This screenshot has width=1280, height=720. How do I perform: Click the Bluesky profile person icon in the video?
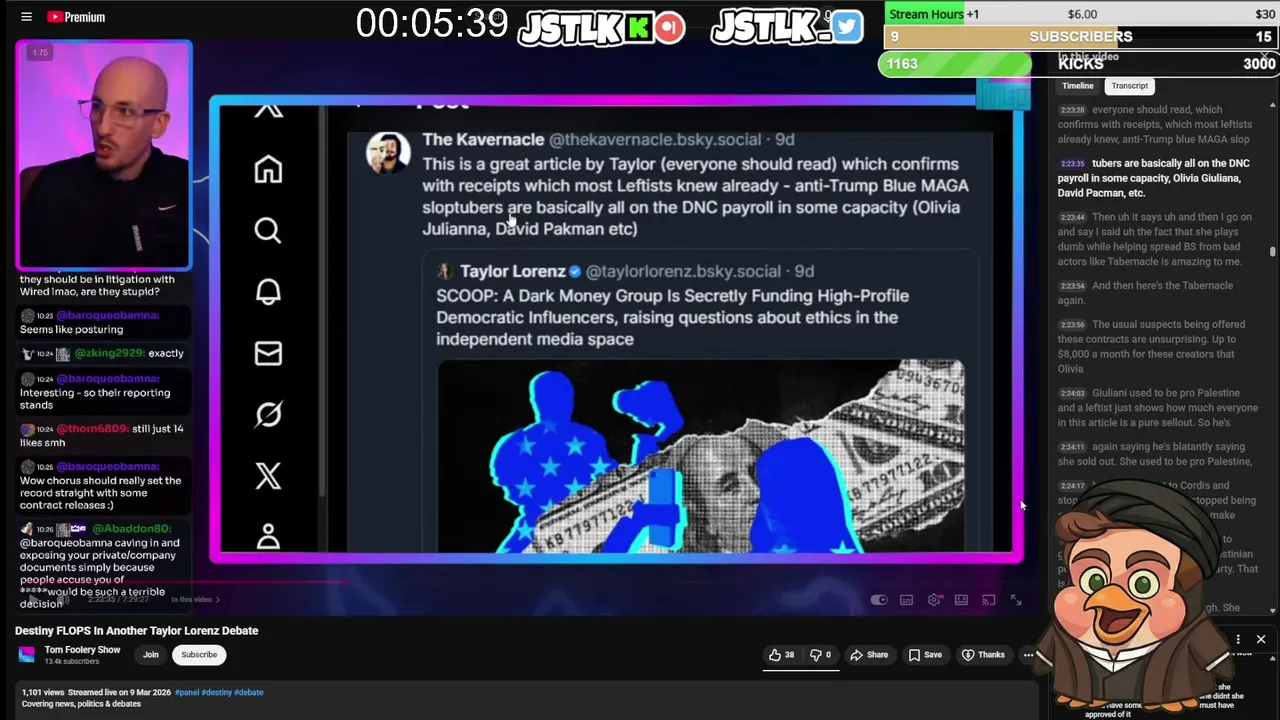point(268,537)
